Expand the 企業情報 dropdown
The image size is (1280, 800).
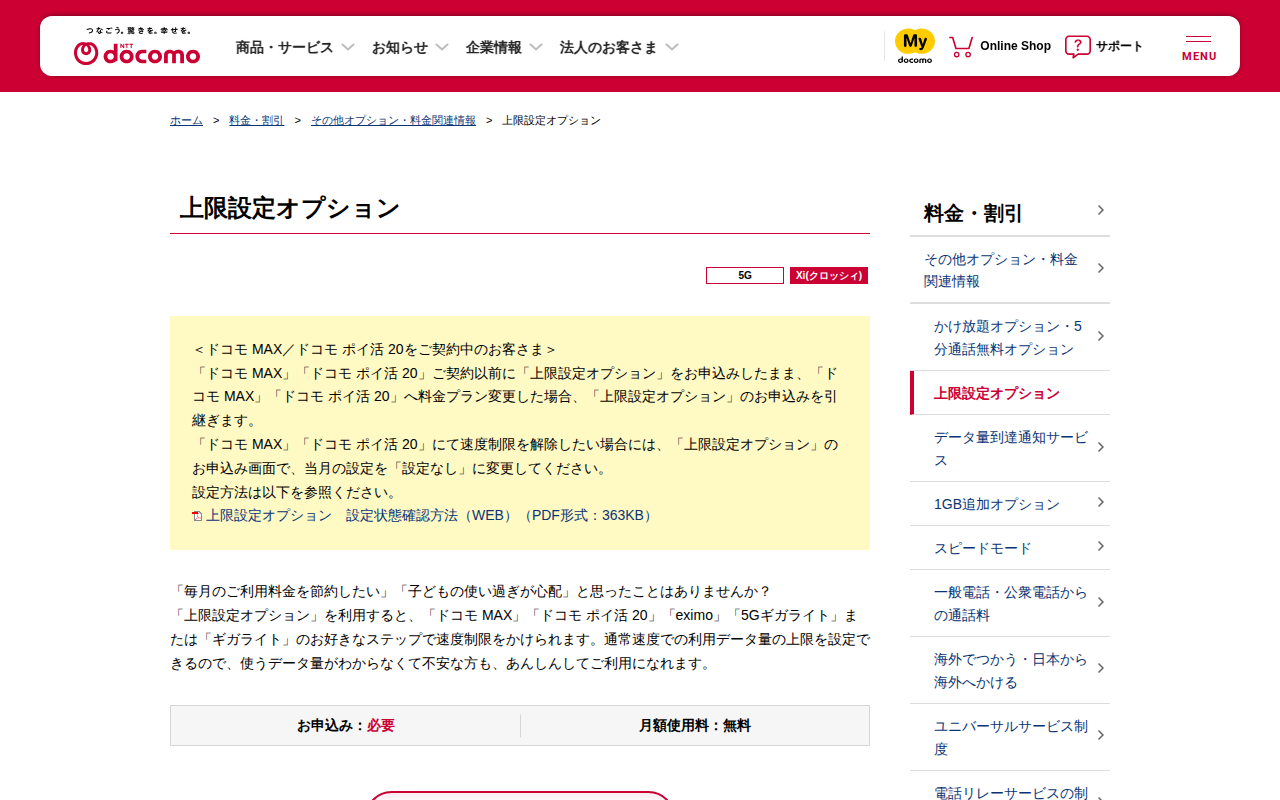(x=504, y=47)
